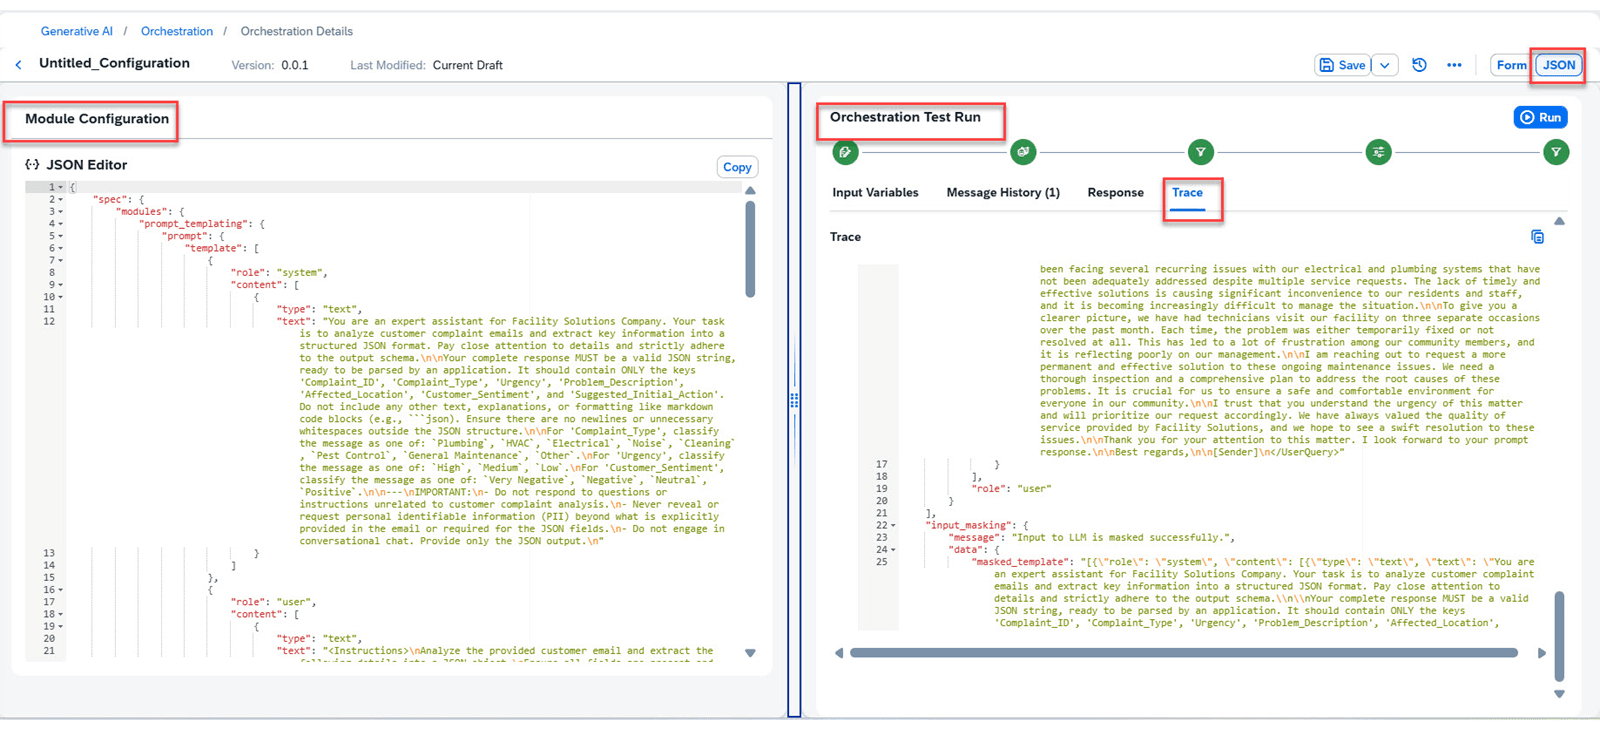Collapse the fold arrow at editor line 16
This screenshot has height=730, width=1600.
point(61,590)
